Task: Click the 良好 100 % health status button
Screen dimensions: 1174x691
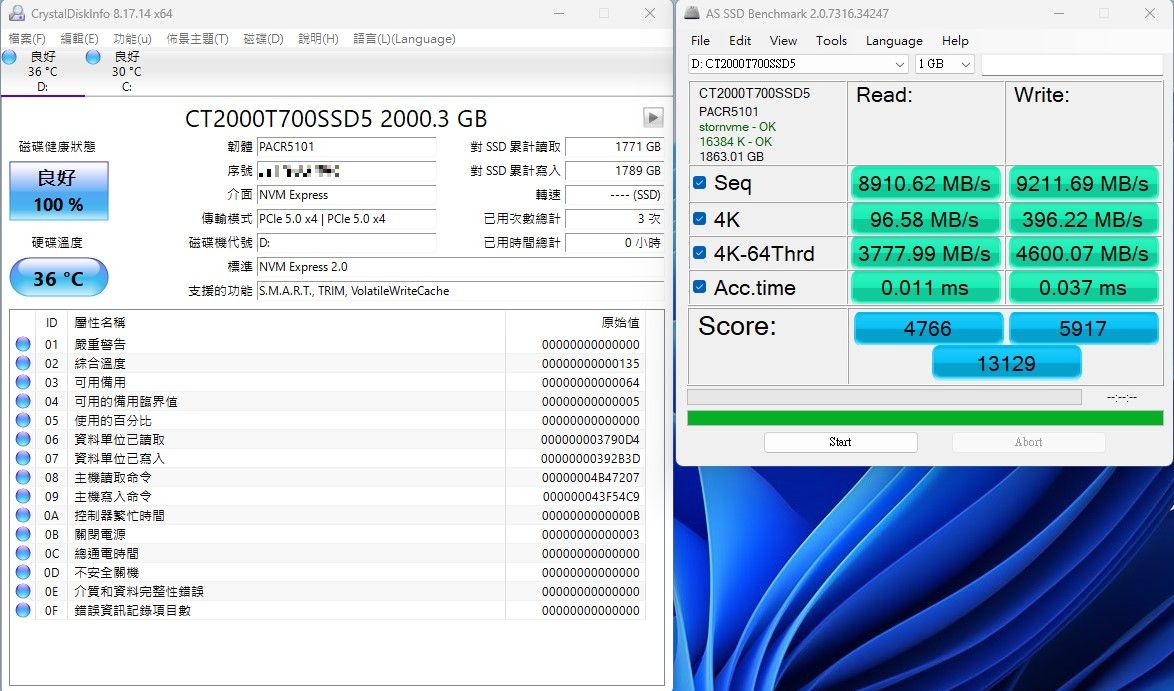Action: coord(58,191)
